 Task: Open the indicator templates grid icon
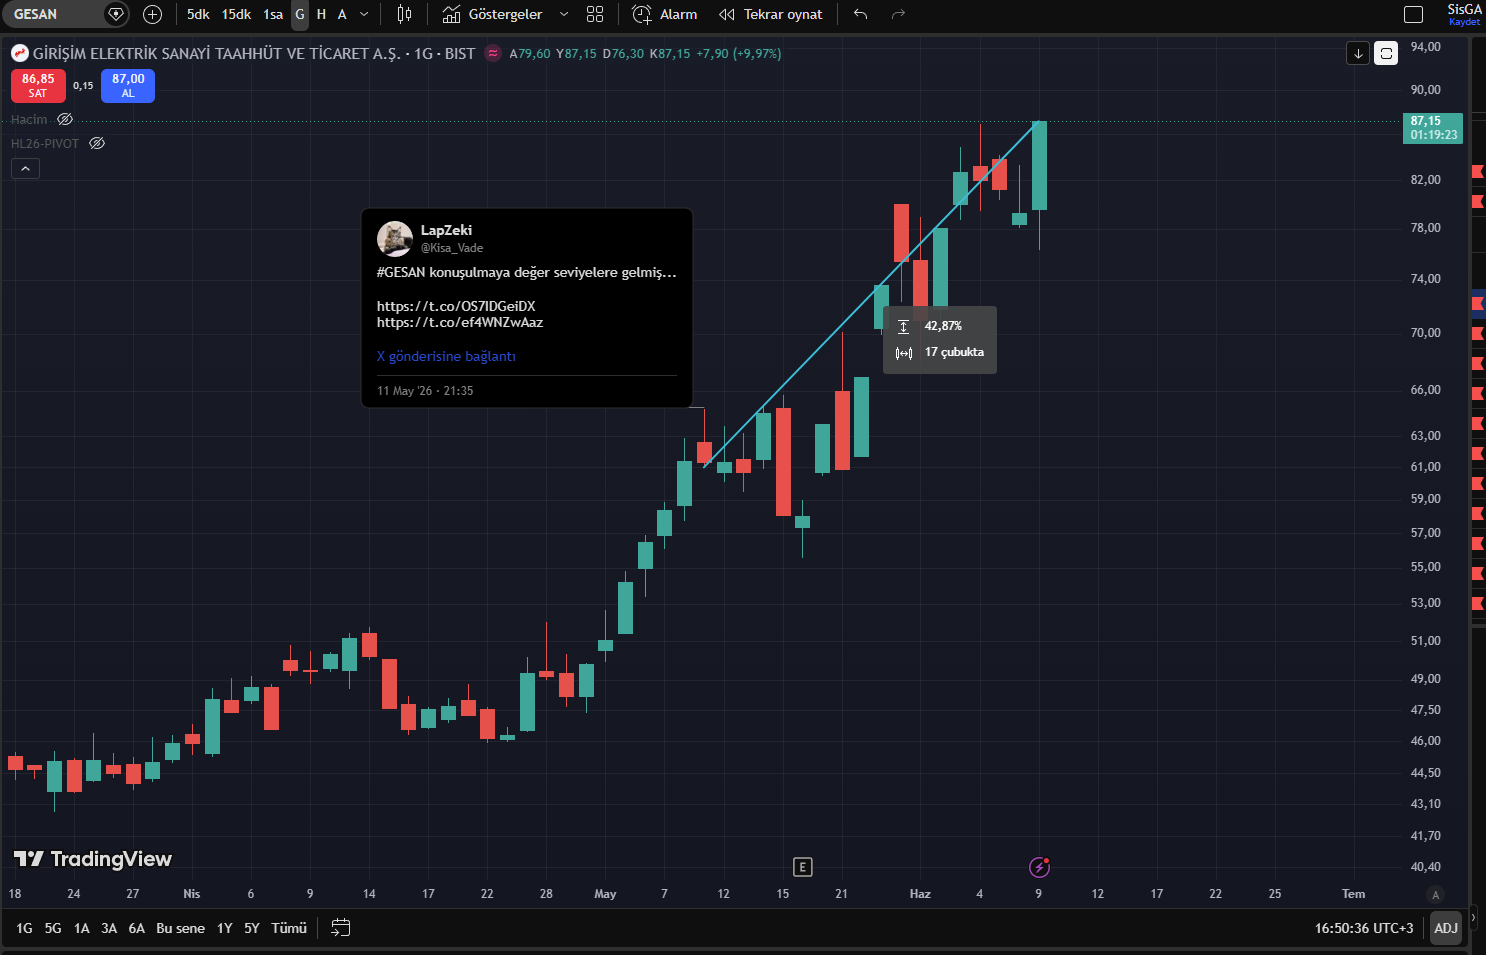pos(595,14)
